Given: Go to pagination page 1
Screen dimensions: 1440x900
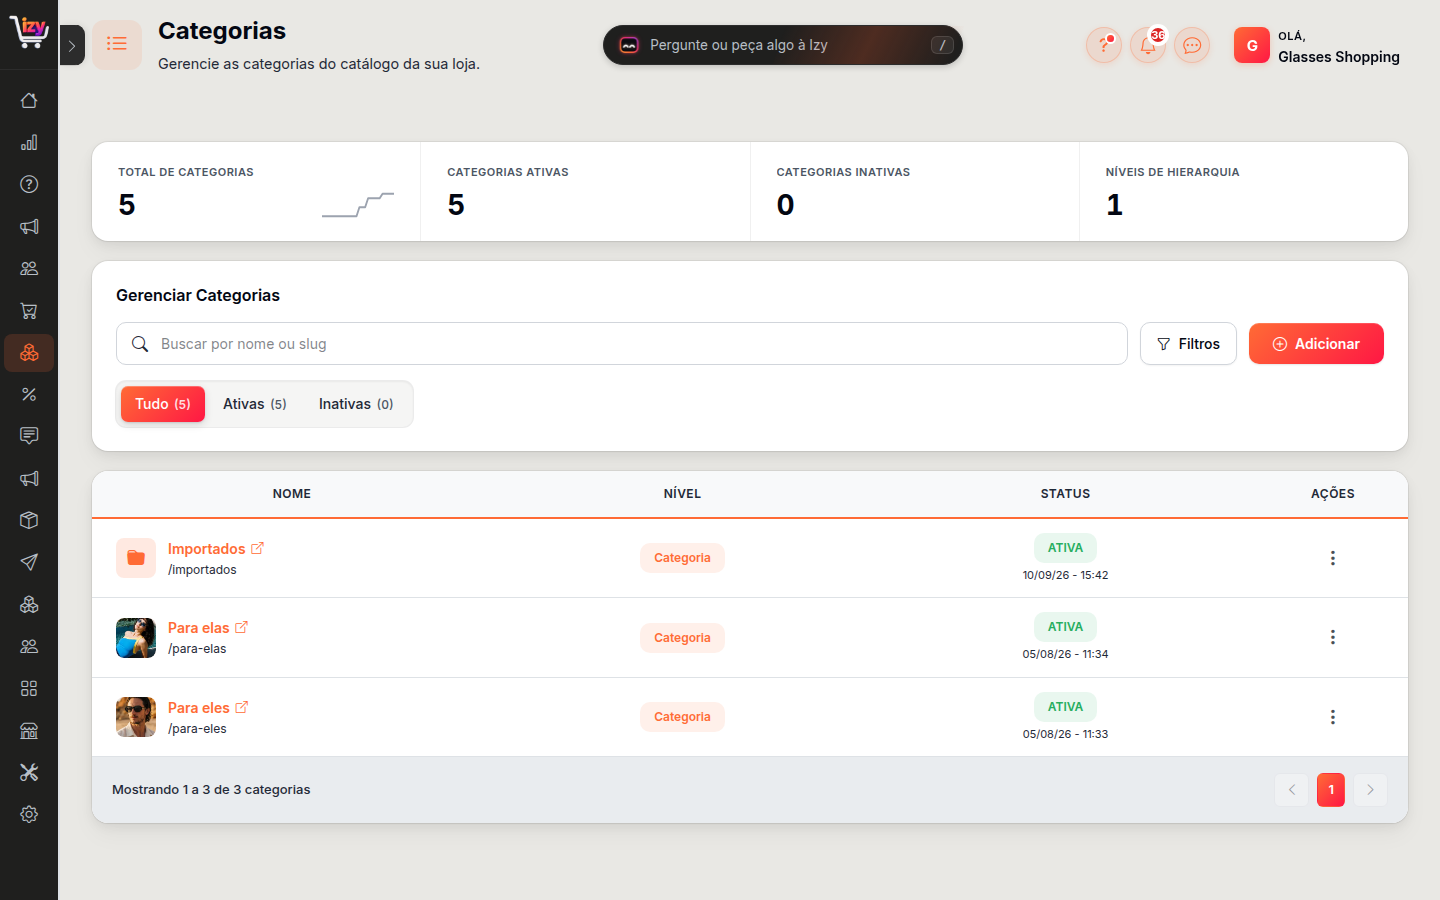Looking at the screenshot, I should coord(1331,790).
